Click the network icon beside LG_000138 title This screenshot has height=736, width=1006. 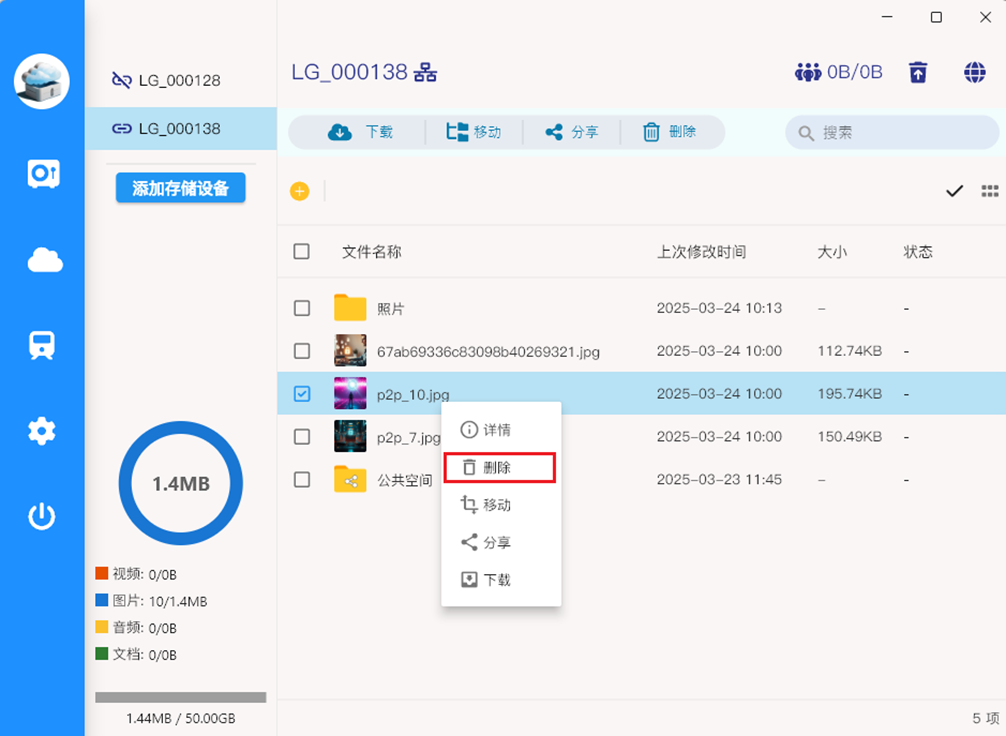(x=425, y=73)
